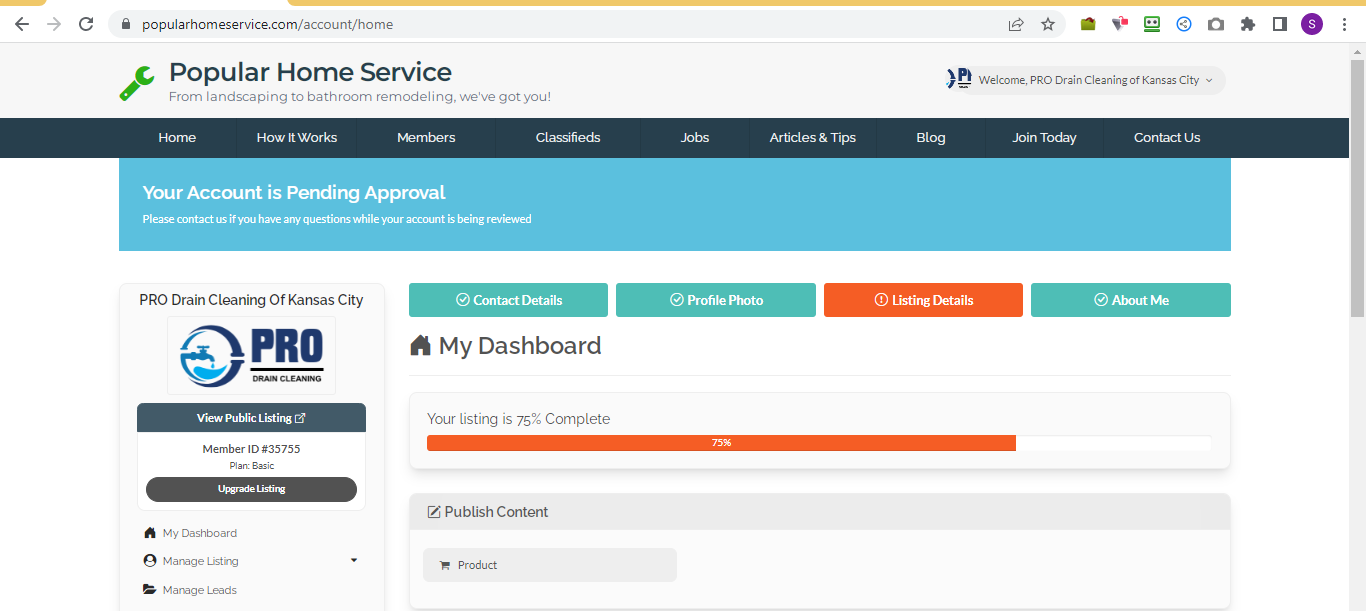Click the Product shopping cart icon
Image resolution: width=1366 pixels, height=611 pixels.
pos(445,565)
